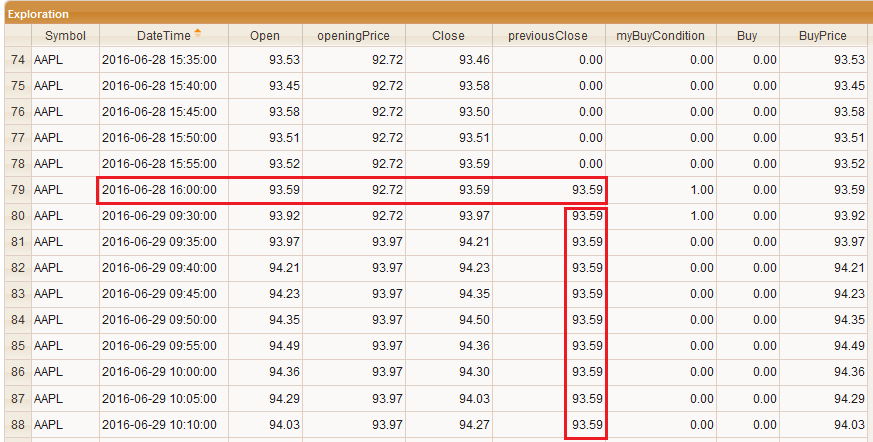Click the date 2016-06-28 15:50:00
This screenshot has width=873, height=442.
pos(159,137)
